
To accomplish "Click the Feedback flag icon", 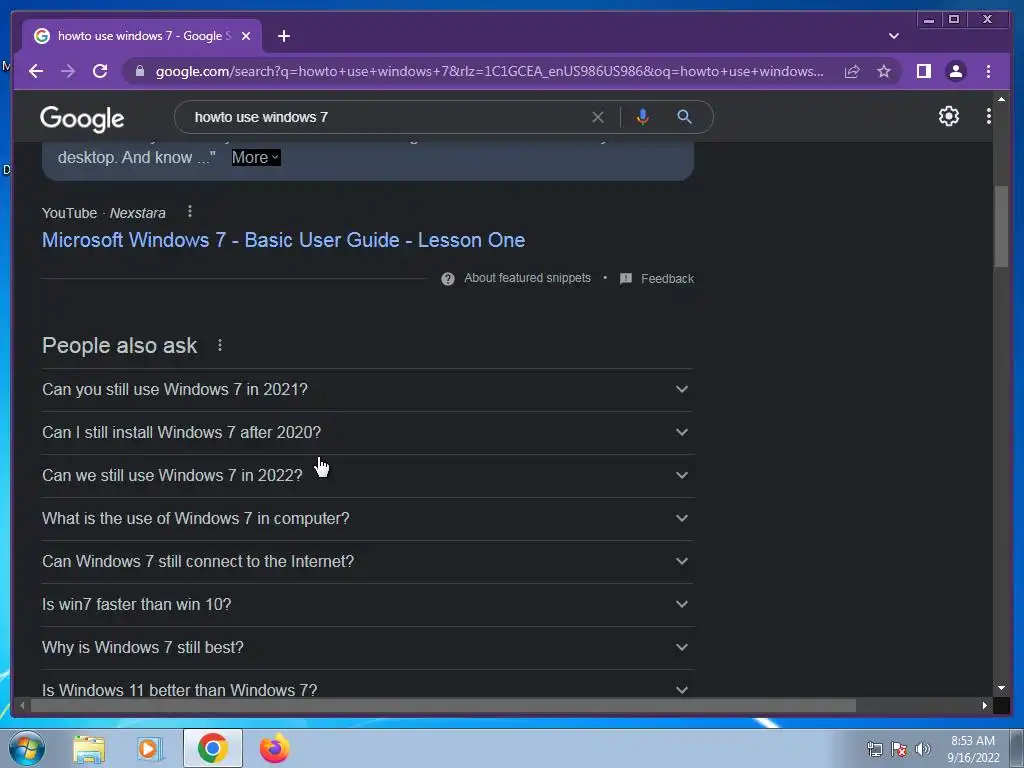I will (626, 279).
